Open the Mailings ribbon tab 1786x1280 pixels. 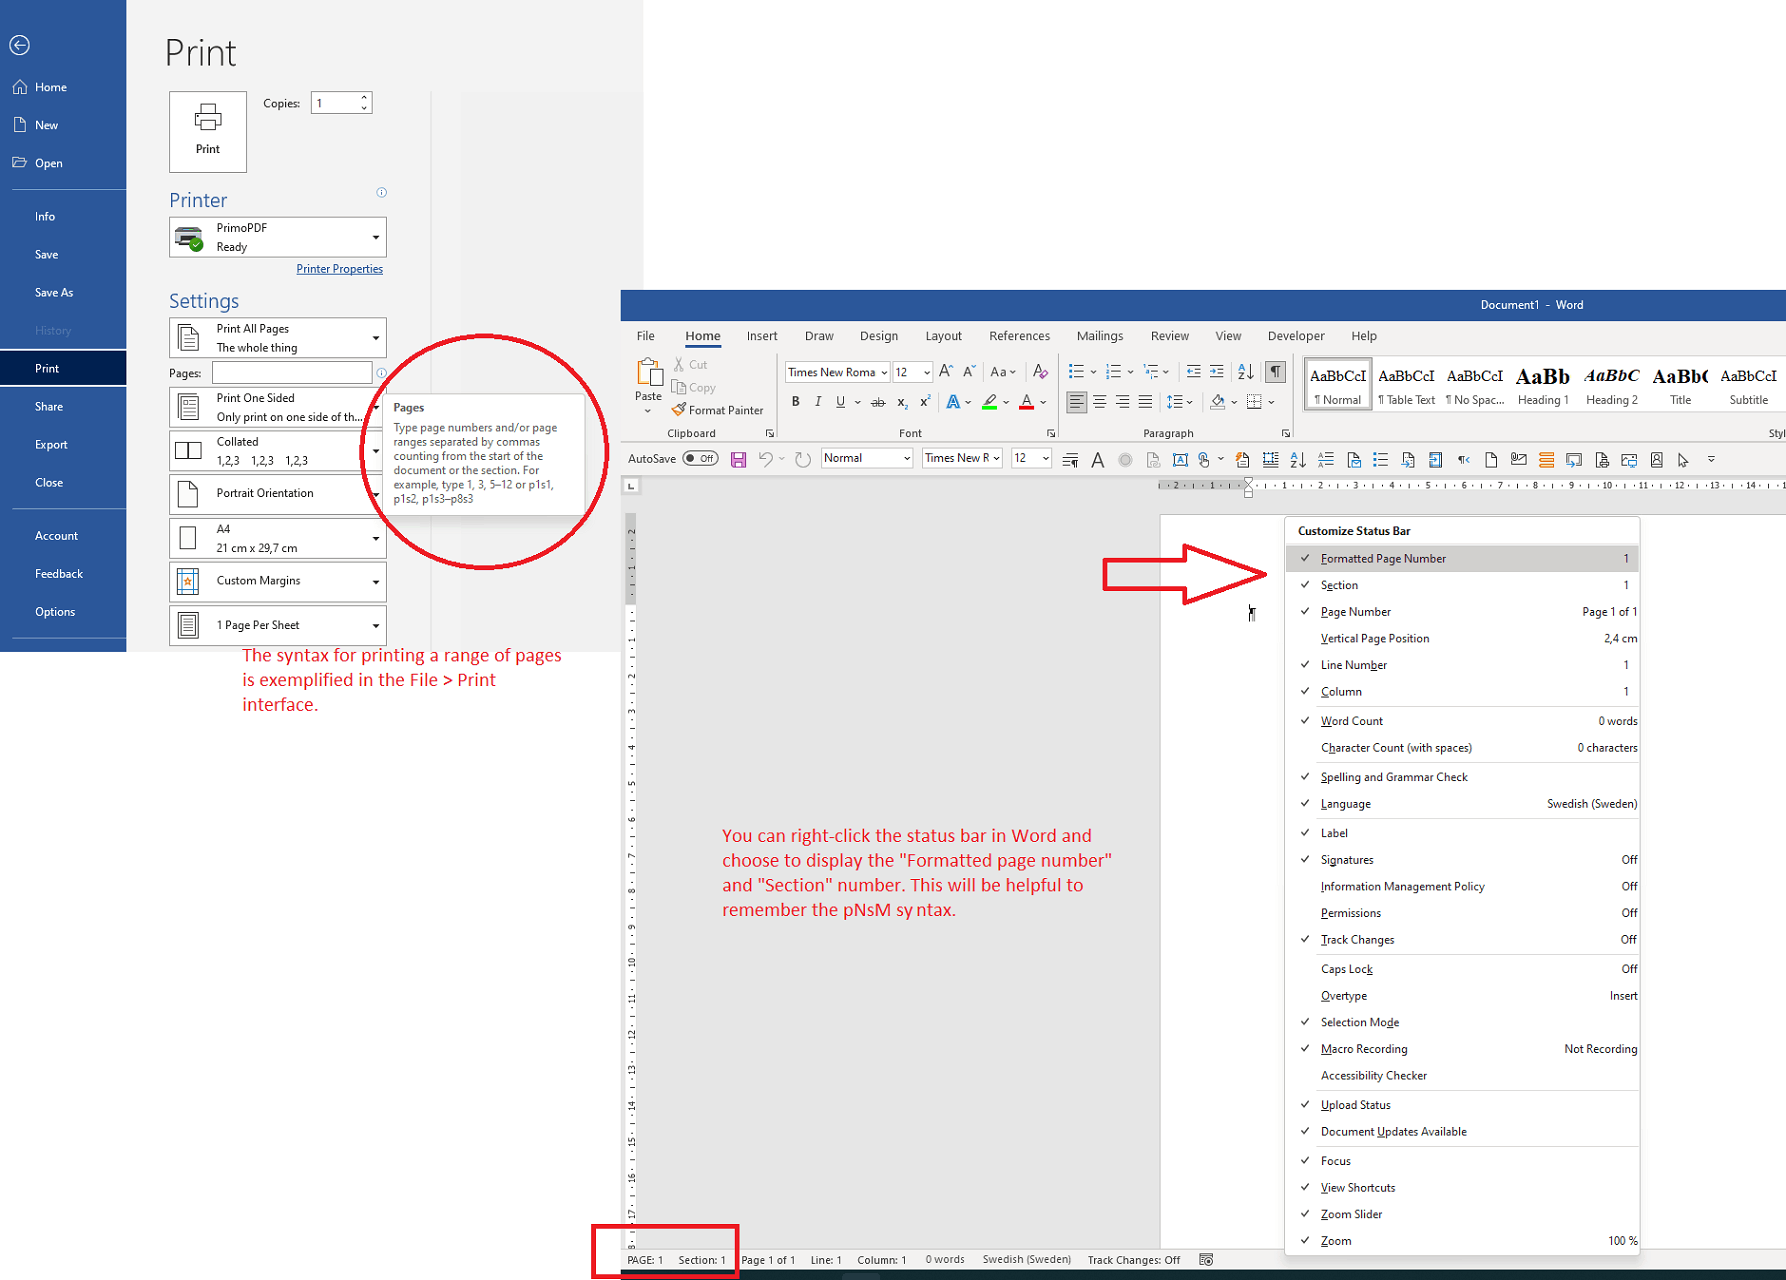[x=1100, y=336]
